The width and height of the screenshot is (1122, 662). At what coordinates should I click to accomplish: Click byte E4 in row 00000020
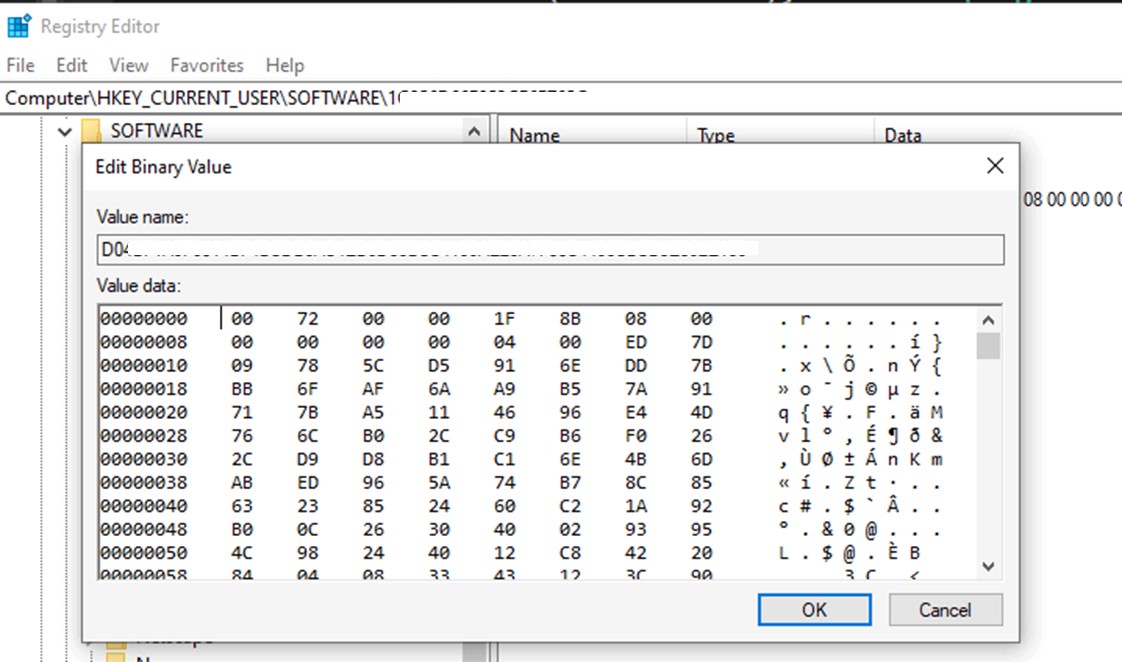(x=635, y=413)
